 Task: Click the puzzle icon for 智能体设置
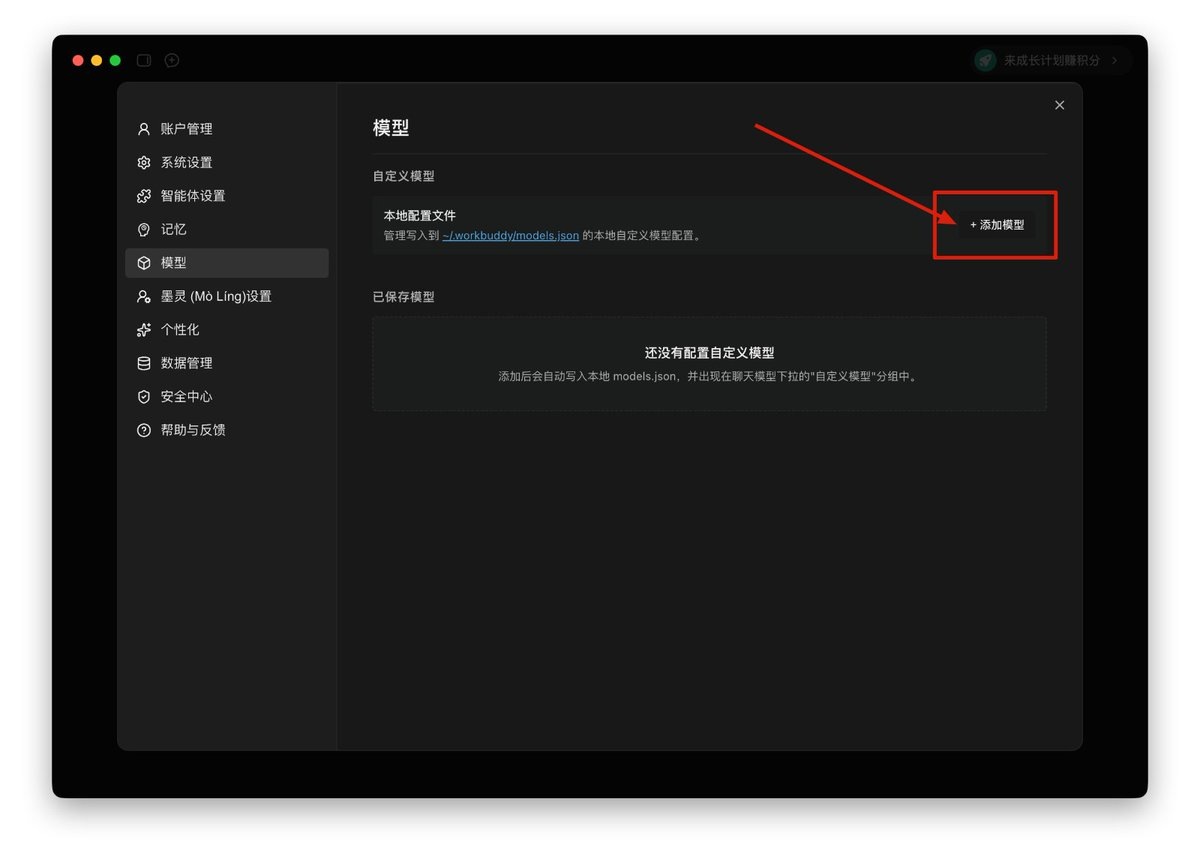click(x=144, y=196)
